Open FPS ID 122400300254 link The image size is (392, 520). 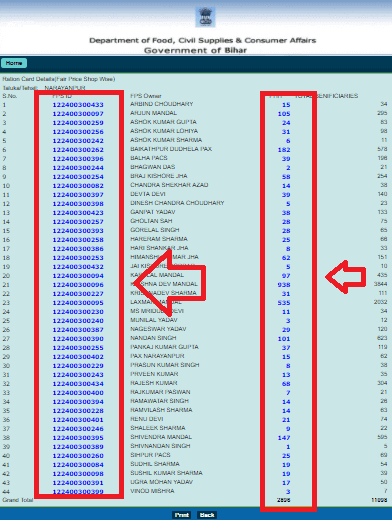tap(78, 177)
